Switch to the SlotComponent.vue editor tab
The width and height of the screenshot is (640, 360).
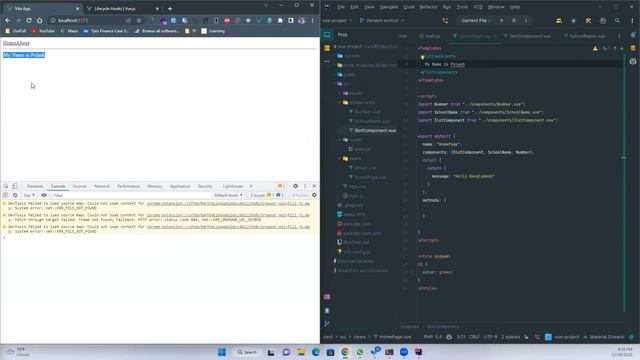[527, 36]
